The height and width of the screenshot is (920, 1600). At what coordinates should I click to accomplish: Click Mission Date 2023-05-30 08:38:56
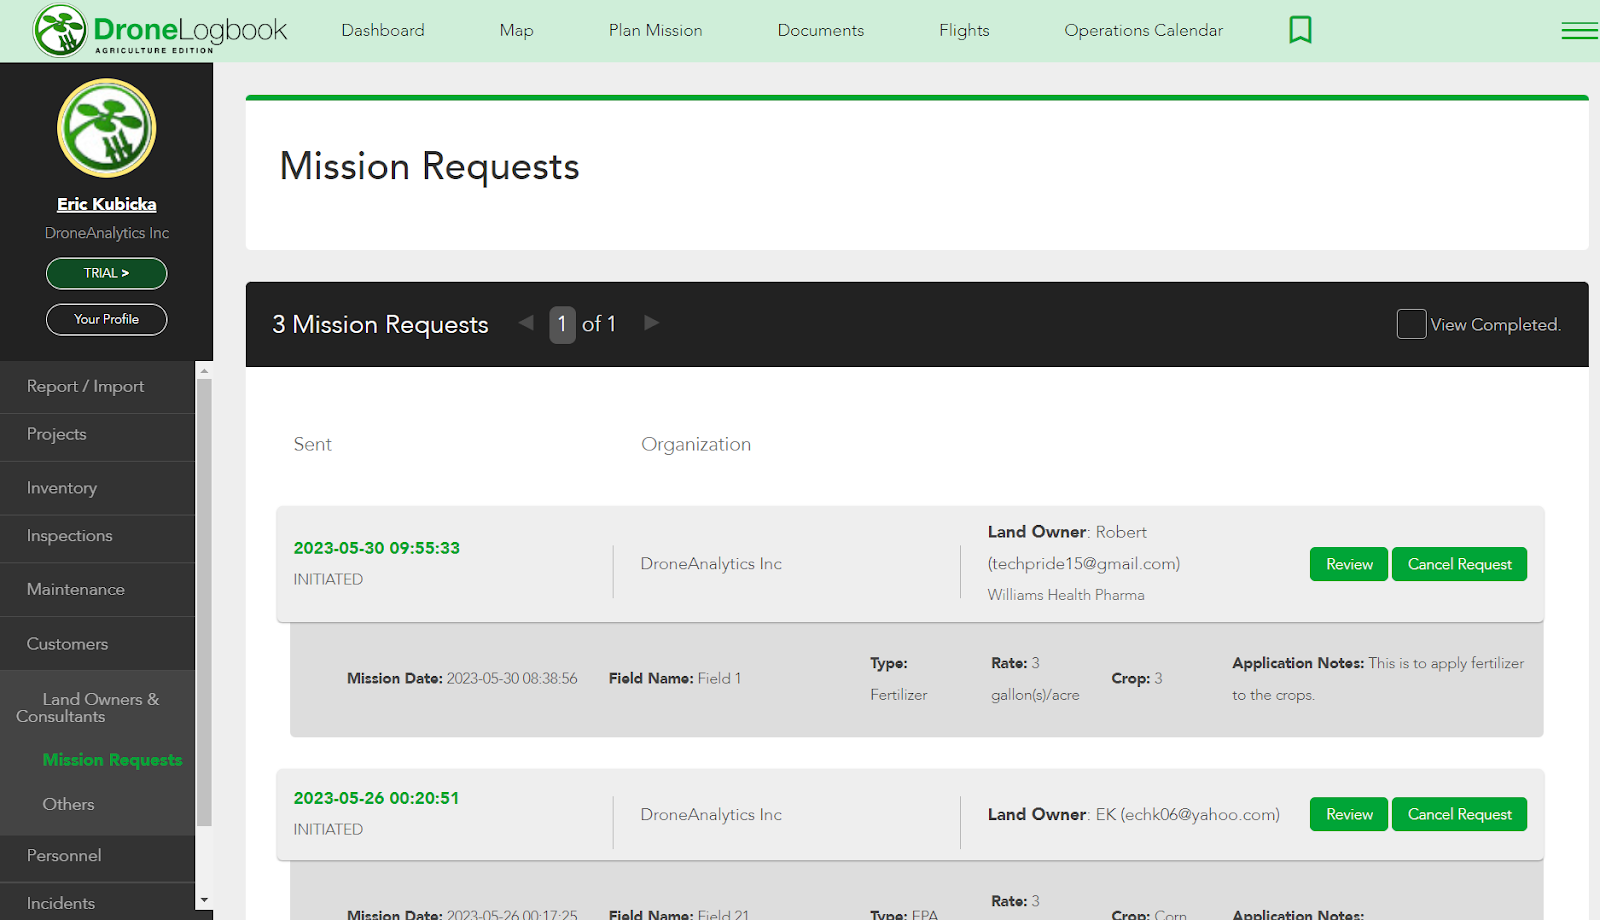(x=462, y=678)
